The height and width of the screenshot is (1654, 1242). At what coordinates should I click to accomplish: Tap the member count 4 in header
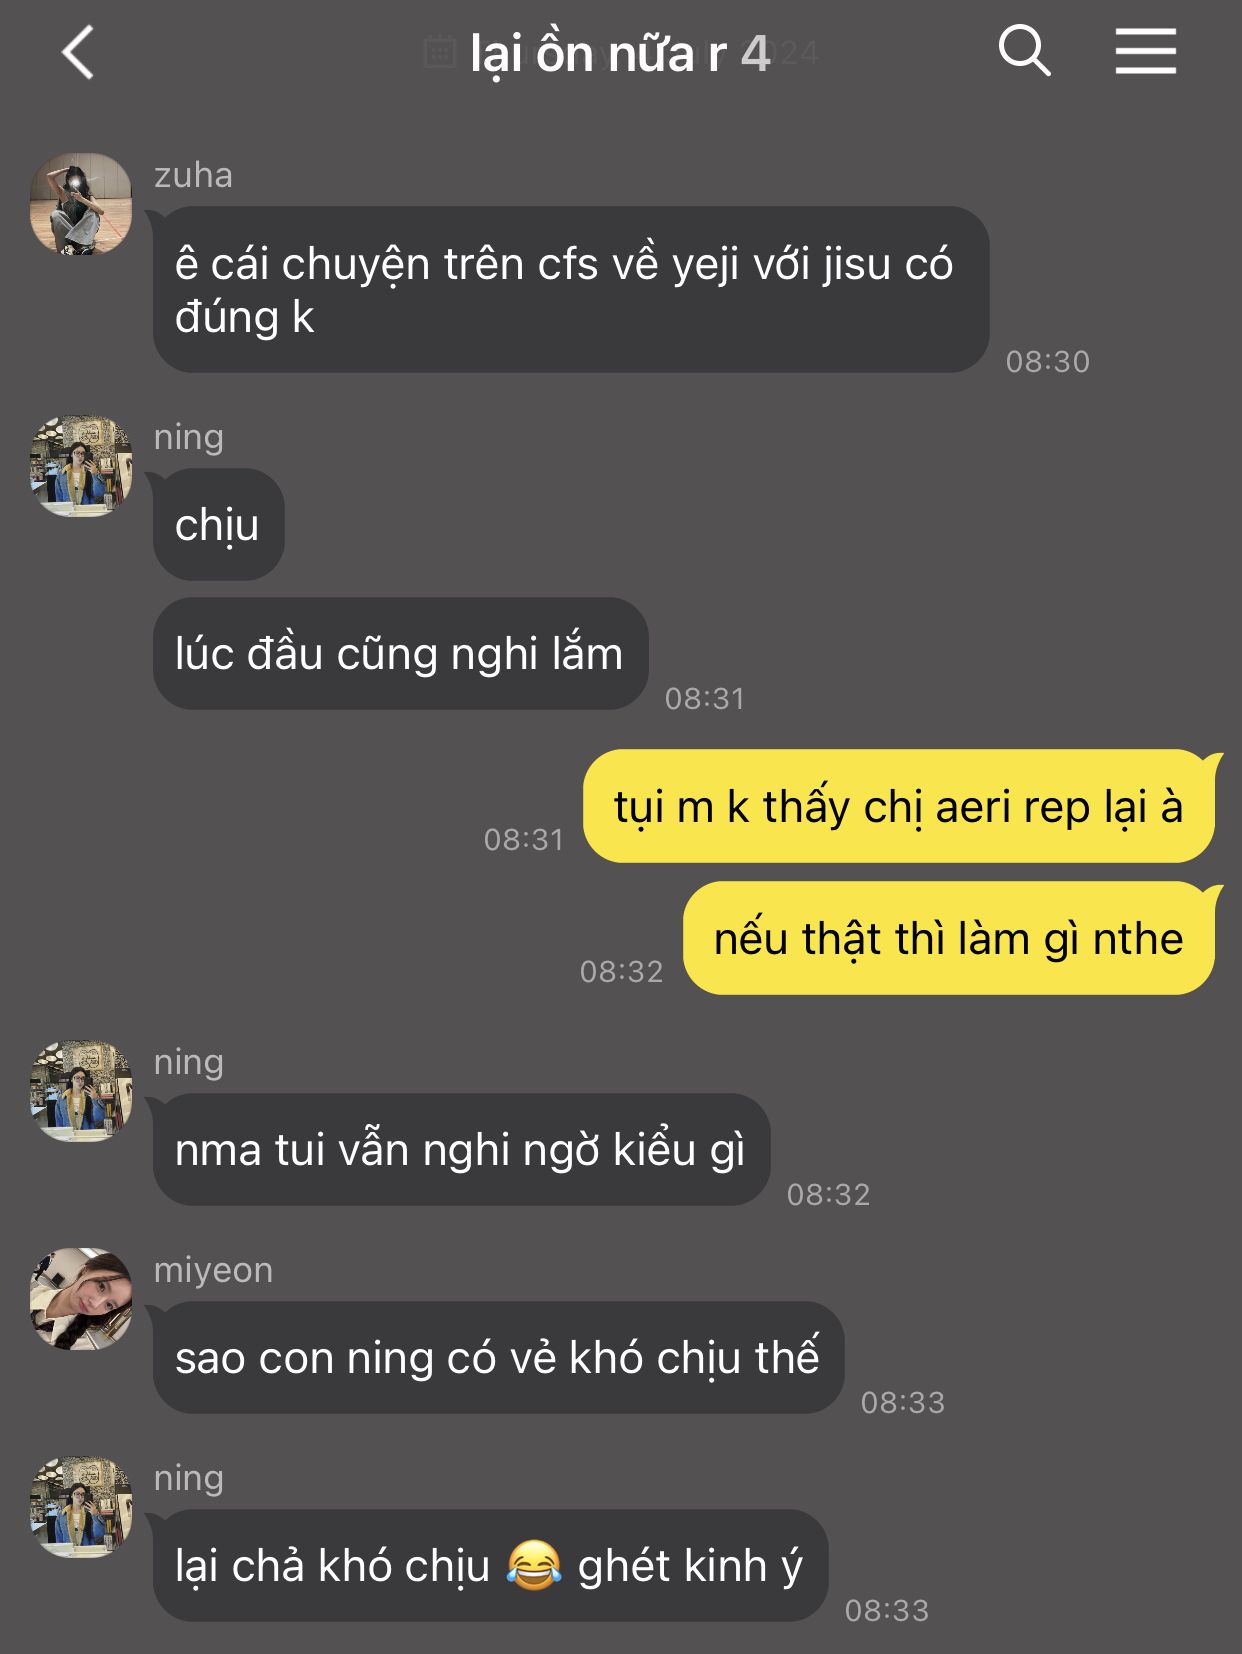click(x=755, y=54)
